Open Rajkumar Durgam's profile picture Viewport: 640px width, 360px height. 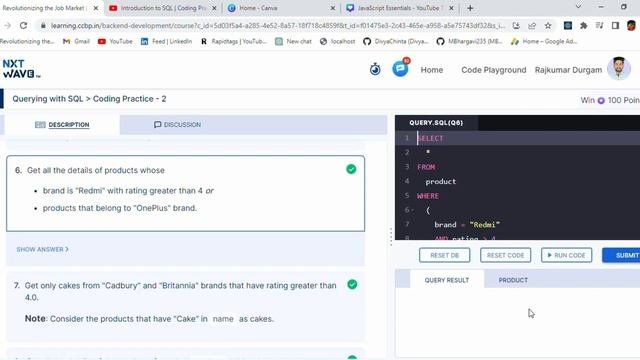coord(619,69)
